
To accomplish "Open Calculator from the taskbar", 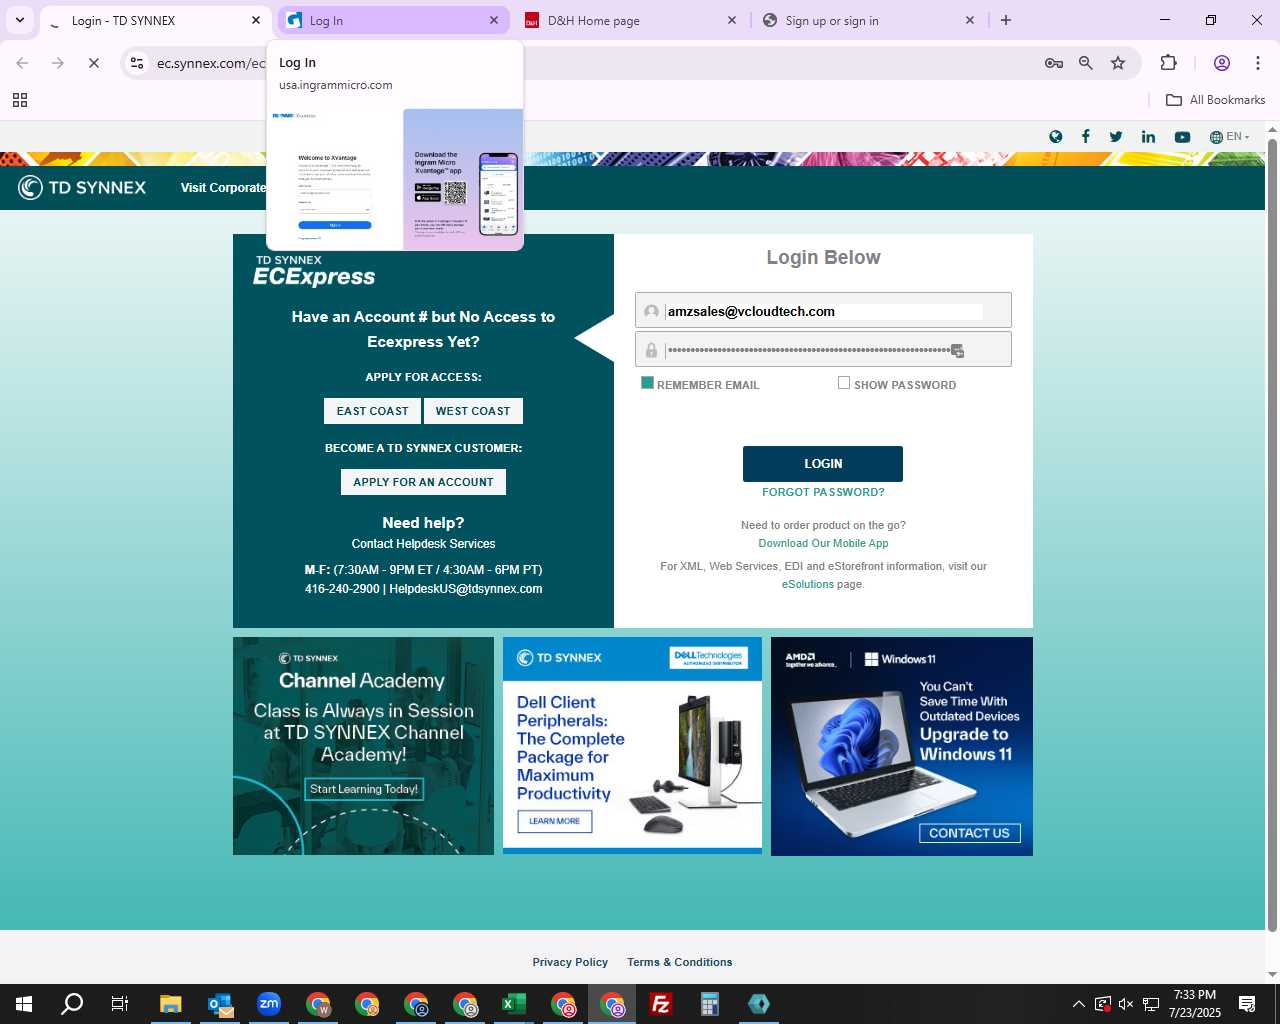I will click(x=710, y=1004).
